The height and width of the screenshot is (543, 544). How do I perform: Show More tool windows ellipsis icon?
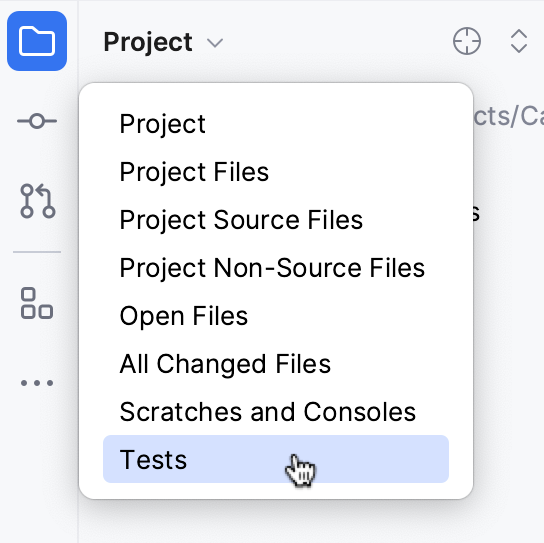[37, 383]
